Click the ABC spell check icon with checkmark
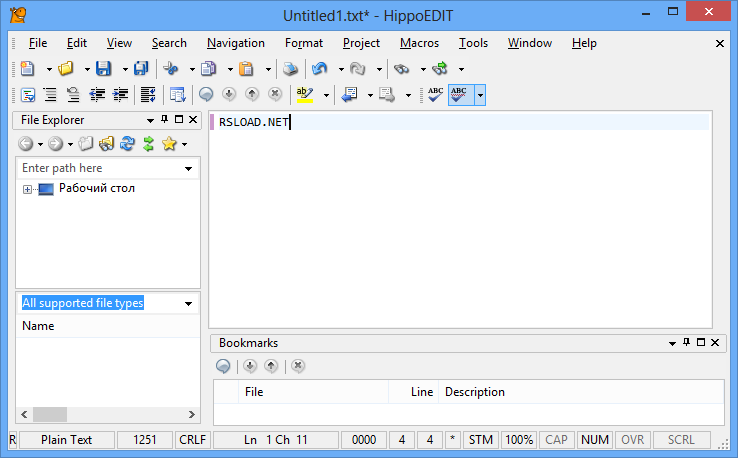The width and height of the screenshot is (738, 458). tap(435, 95)
